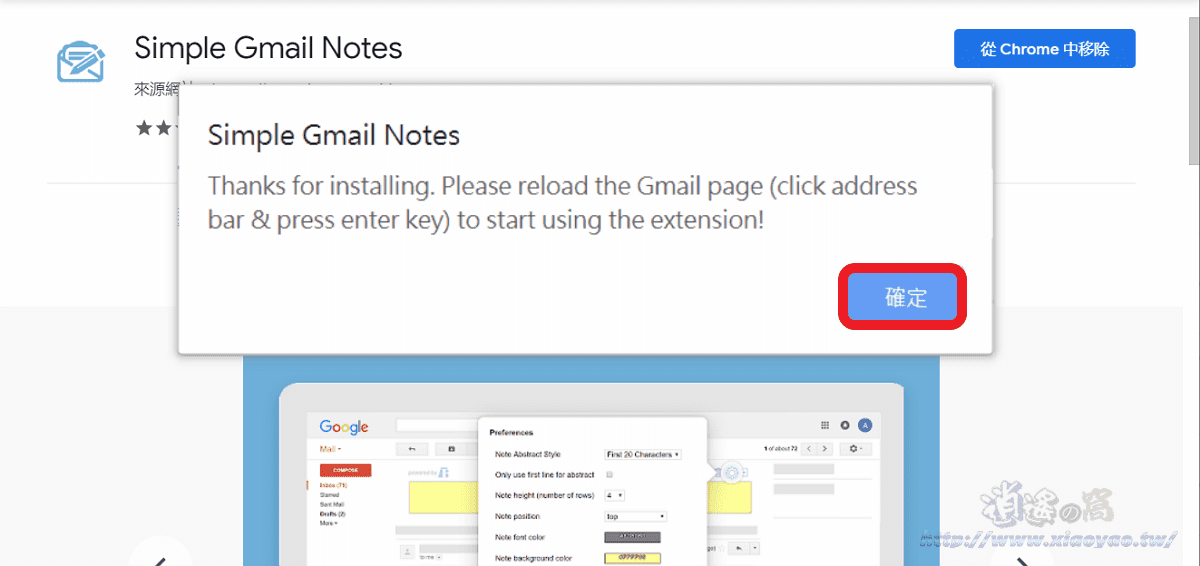
Task: Click the account avatar in the preview
Action: [x=865, y=425]
